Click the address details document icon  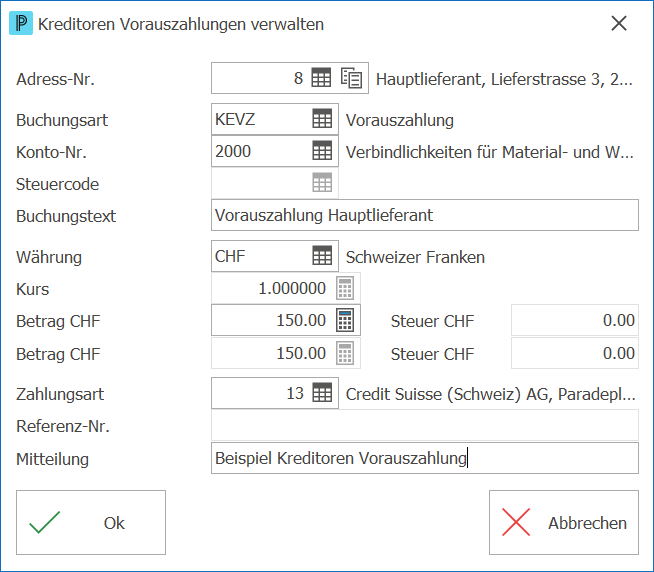[x=351, y=78]
